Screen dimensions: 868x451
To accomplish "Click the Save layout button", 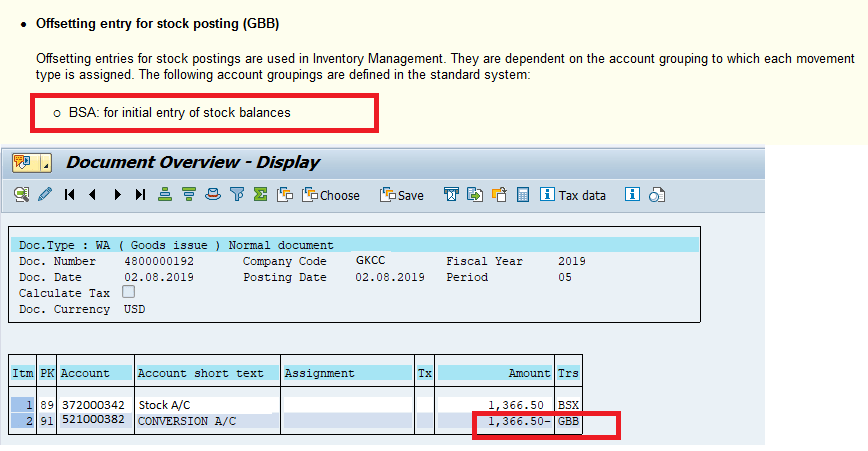I will point(402,195).
